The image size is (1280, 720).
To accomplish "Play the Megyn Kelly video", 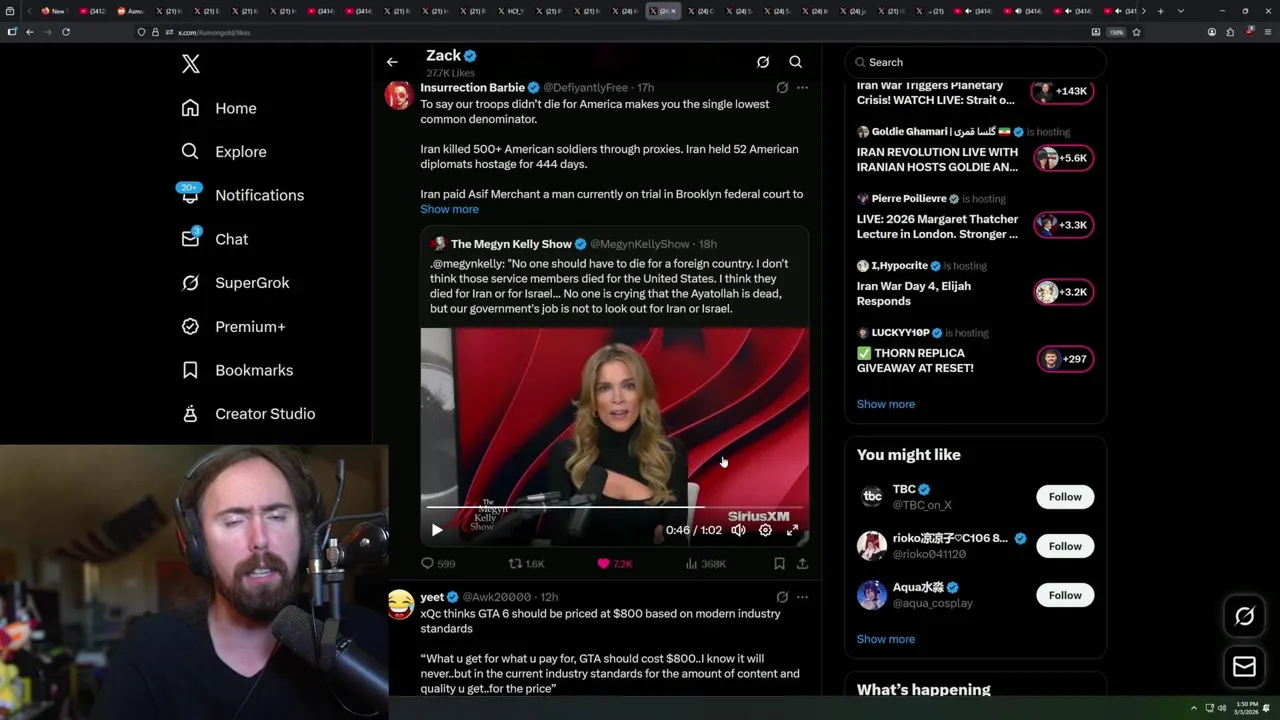I will point(437,530).
